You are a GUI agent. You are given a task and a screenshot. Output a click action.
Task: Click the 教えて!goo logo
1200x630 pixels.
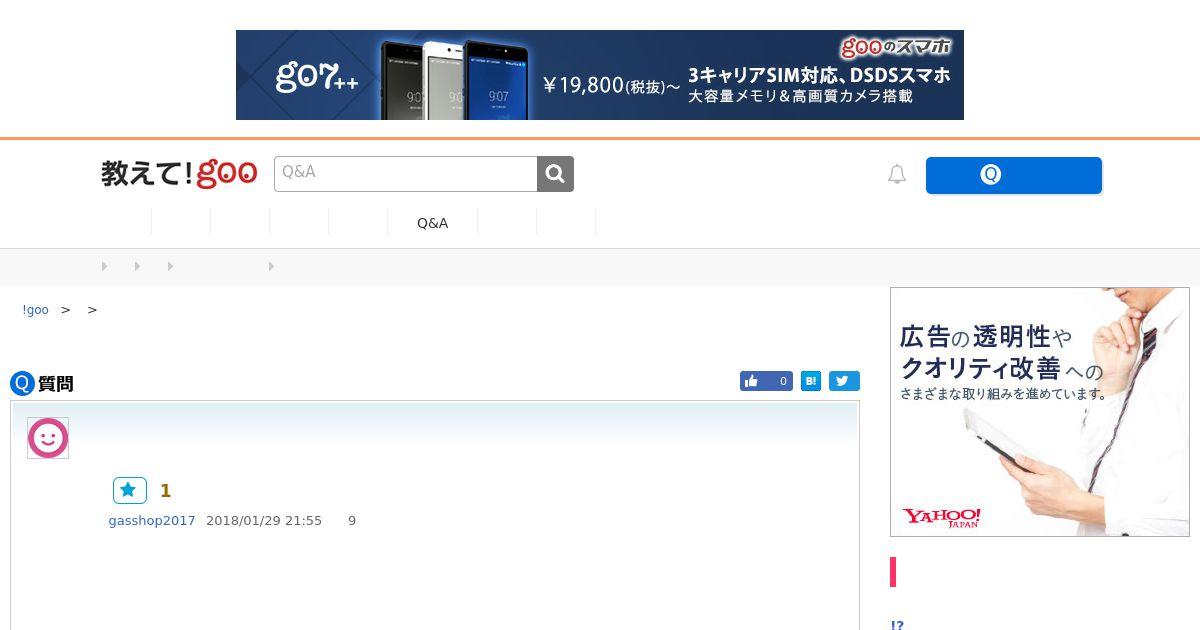(179, 174)
